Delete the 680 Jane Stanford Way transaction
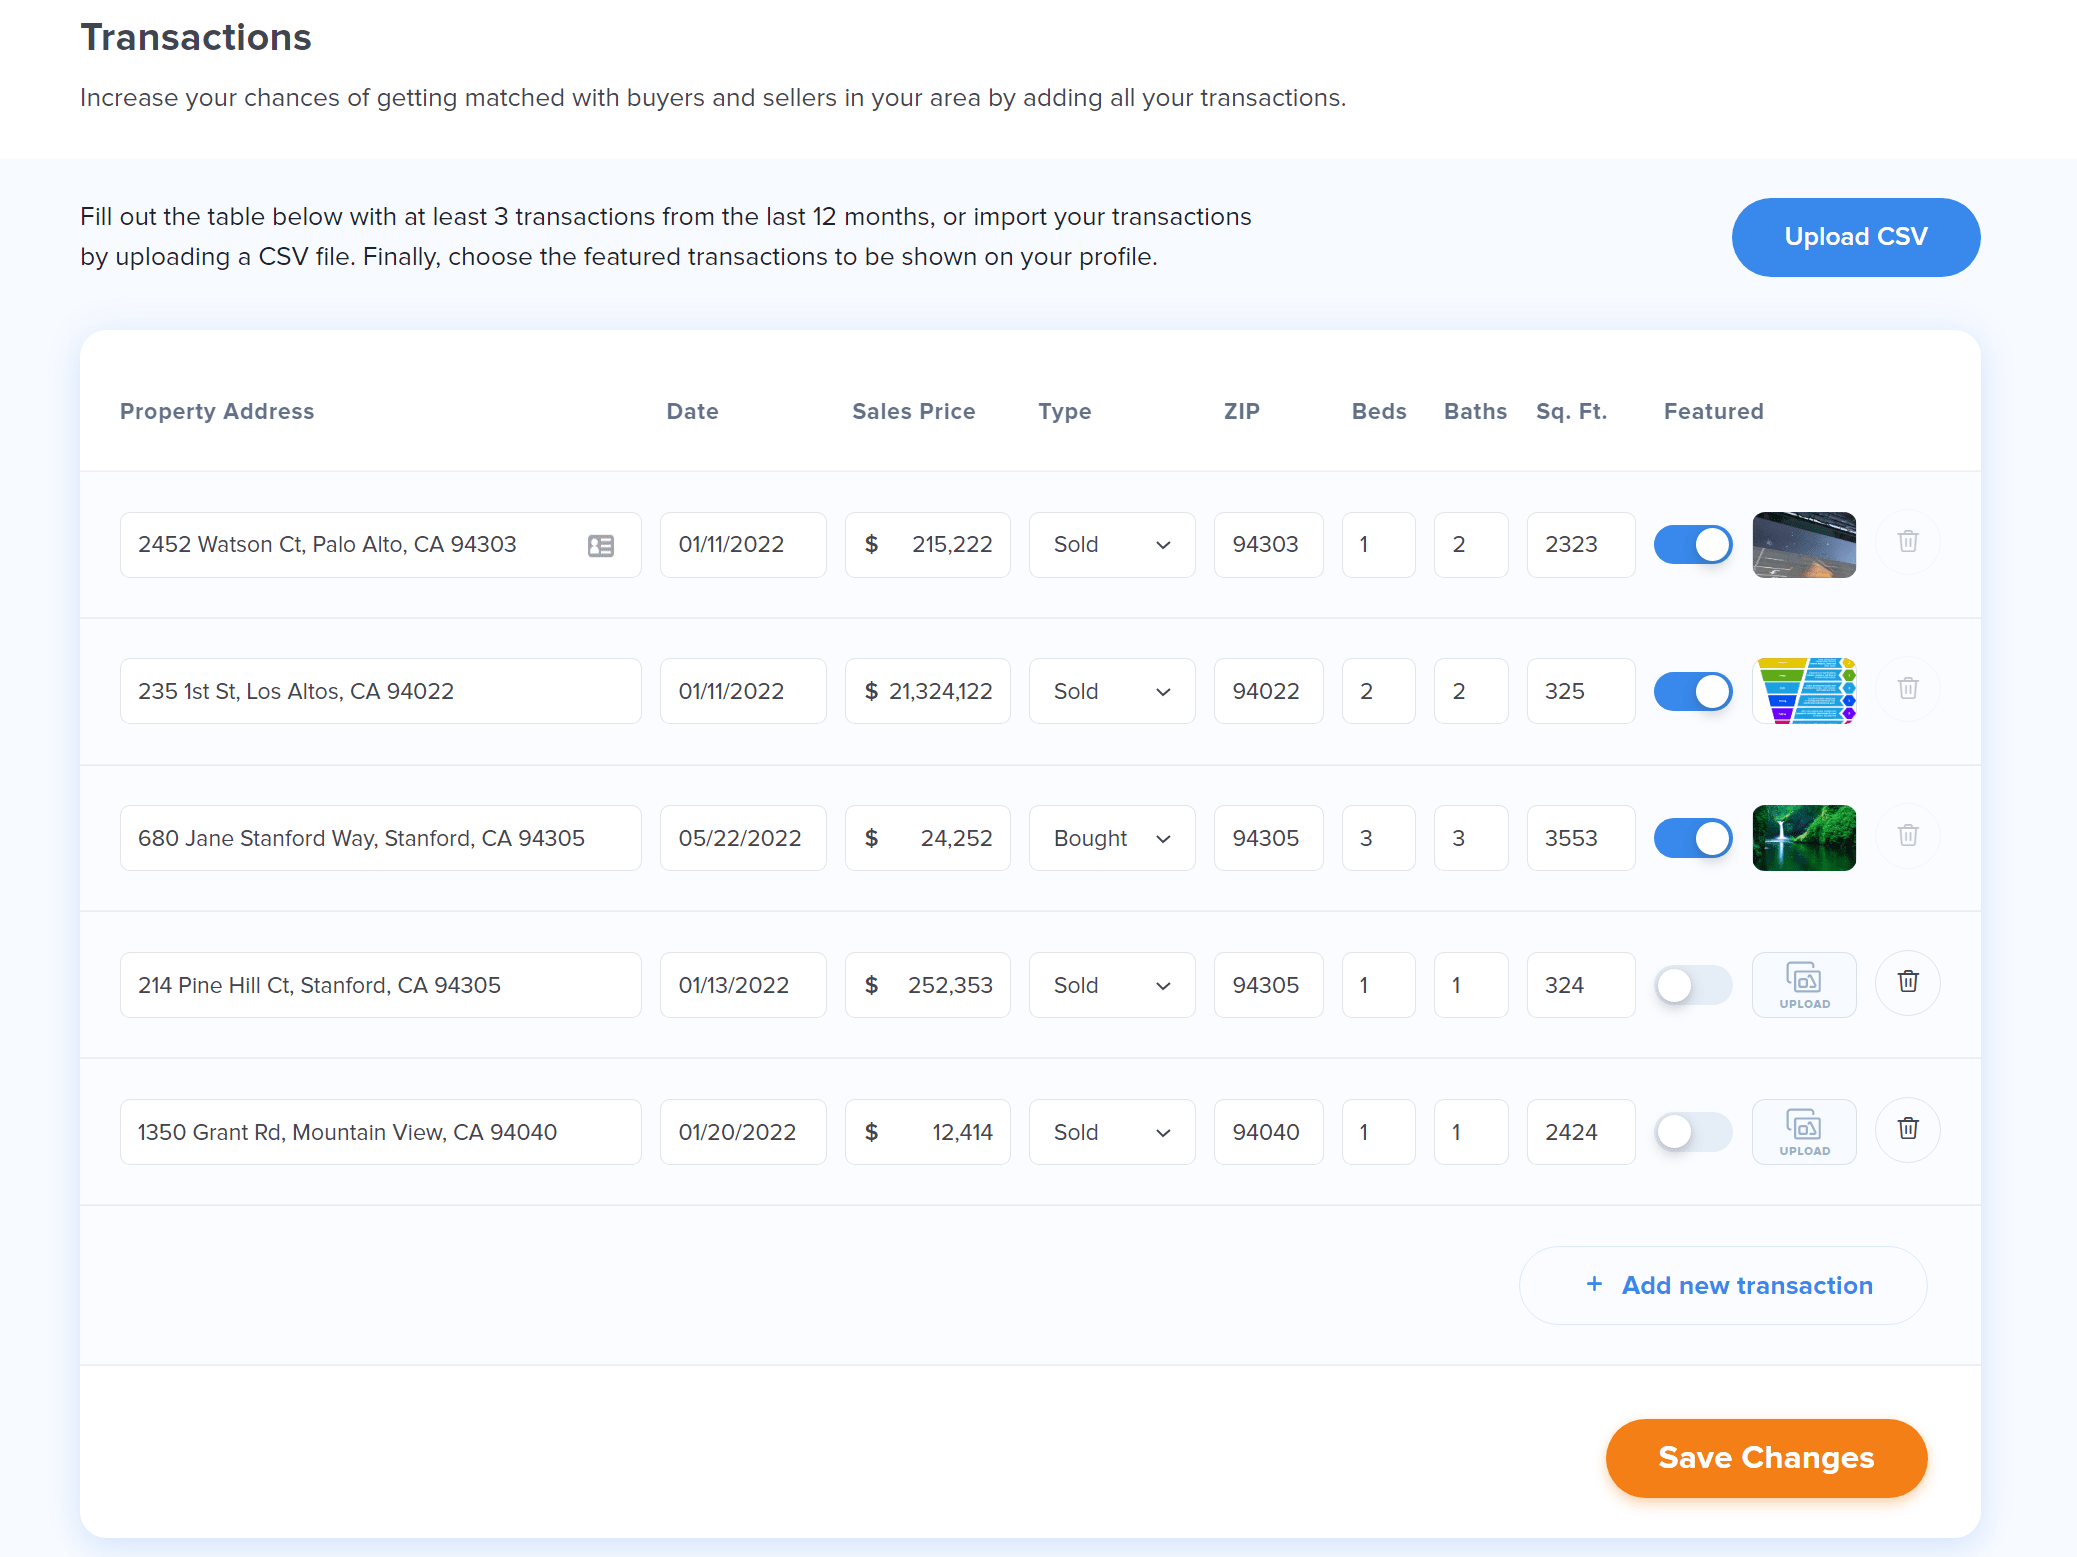 (x=1907, y=836)
